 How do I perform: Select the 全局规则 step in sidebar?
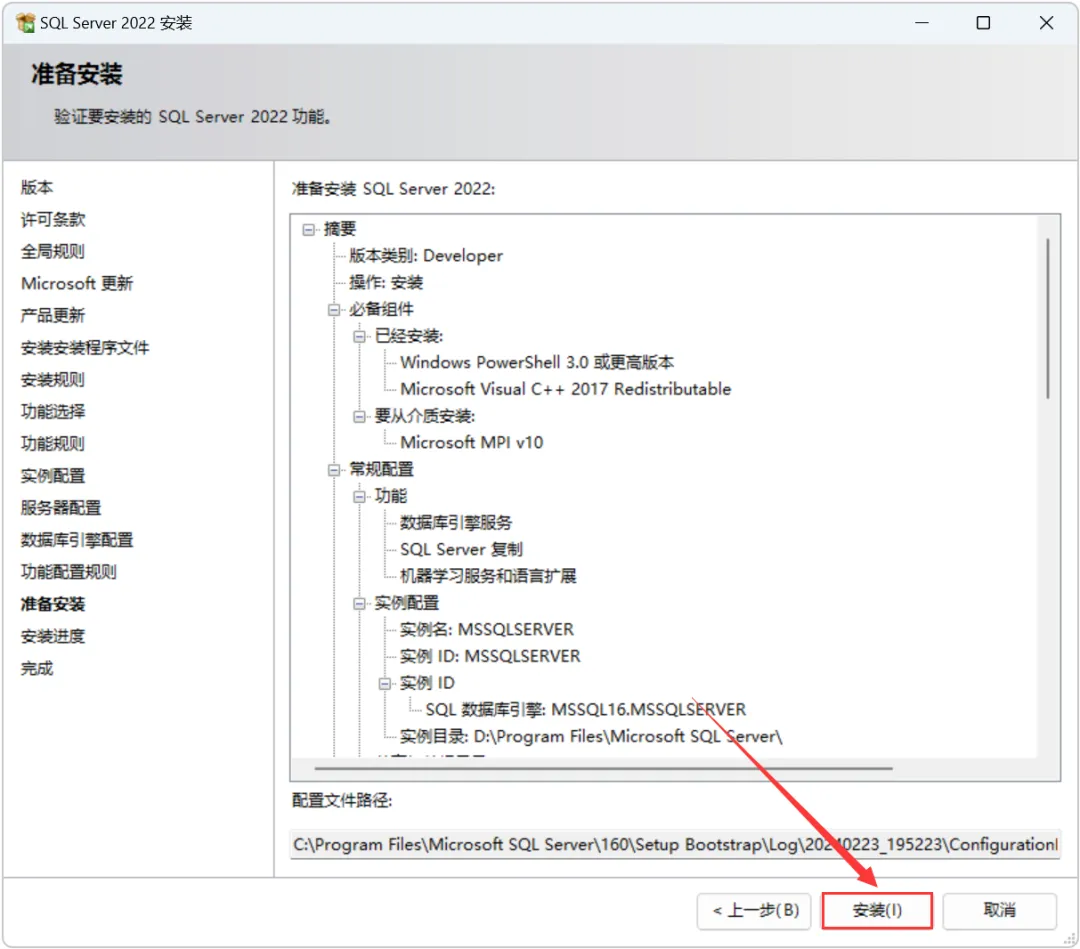[52, 251]
